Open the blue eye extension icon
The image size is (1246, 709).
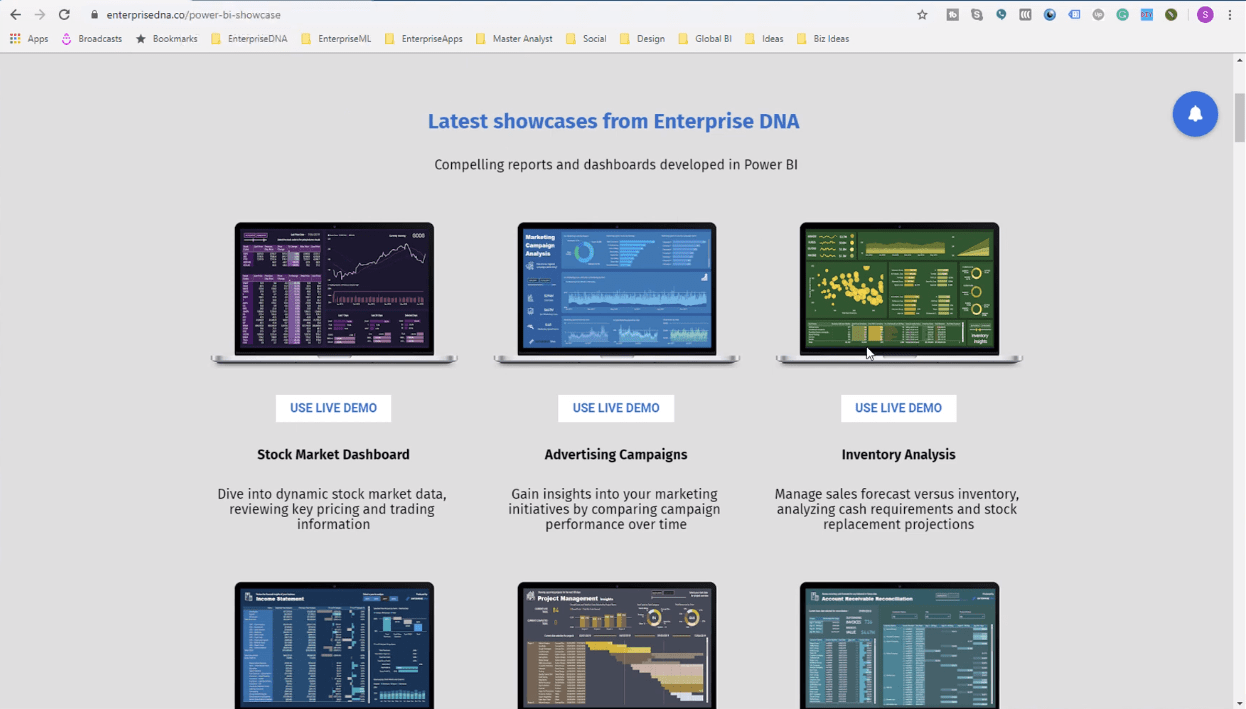pos(1049,15)
